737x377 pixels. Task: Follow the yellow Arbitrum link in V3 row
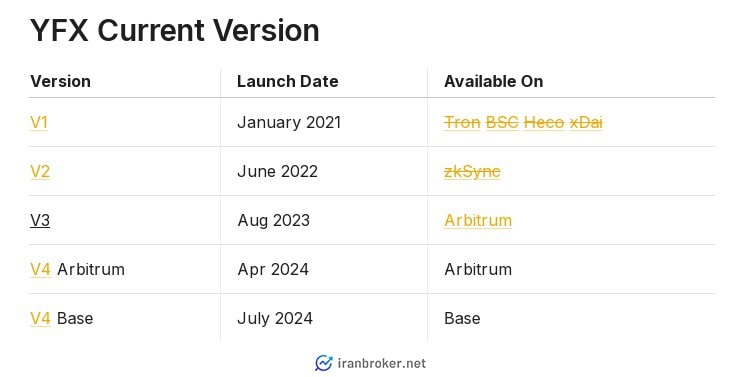tap(478, 220)
